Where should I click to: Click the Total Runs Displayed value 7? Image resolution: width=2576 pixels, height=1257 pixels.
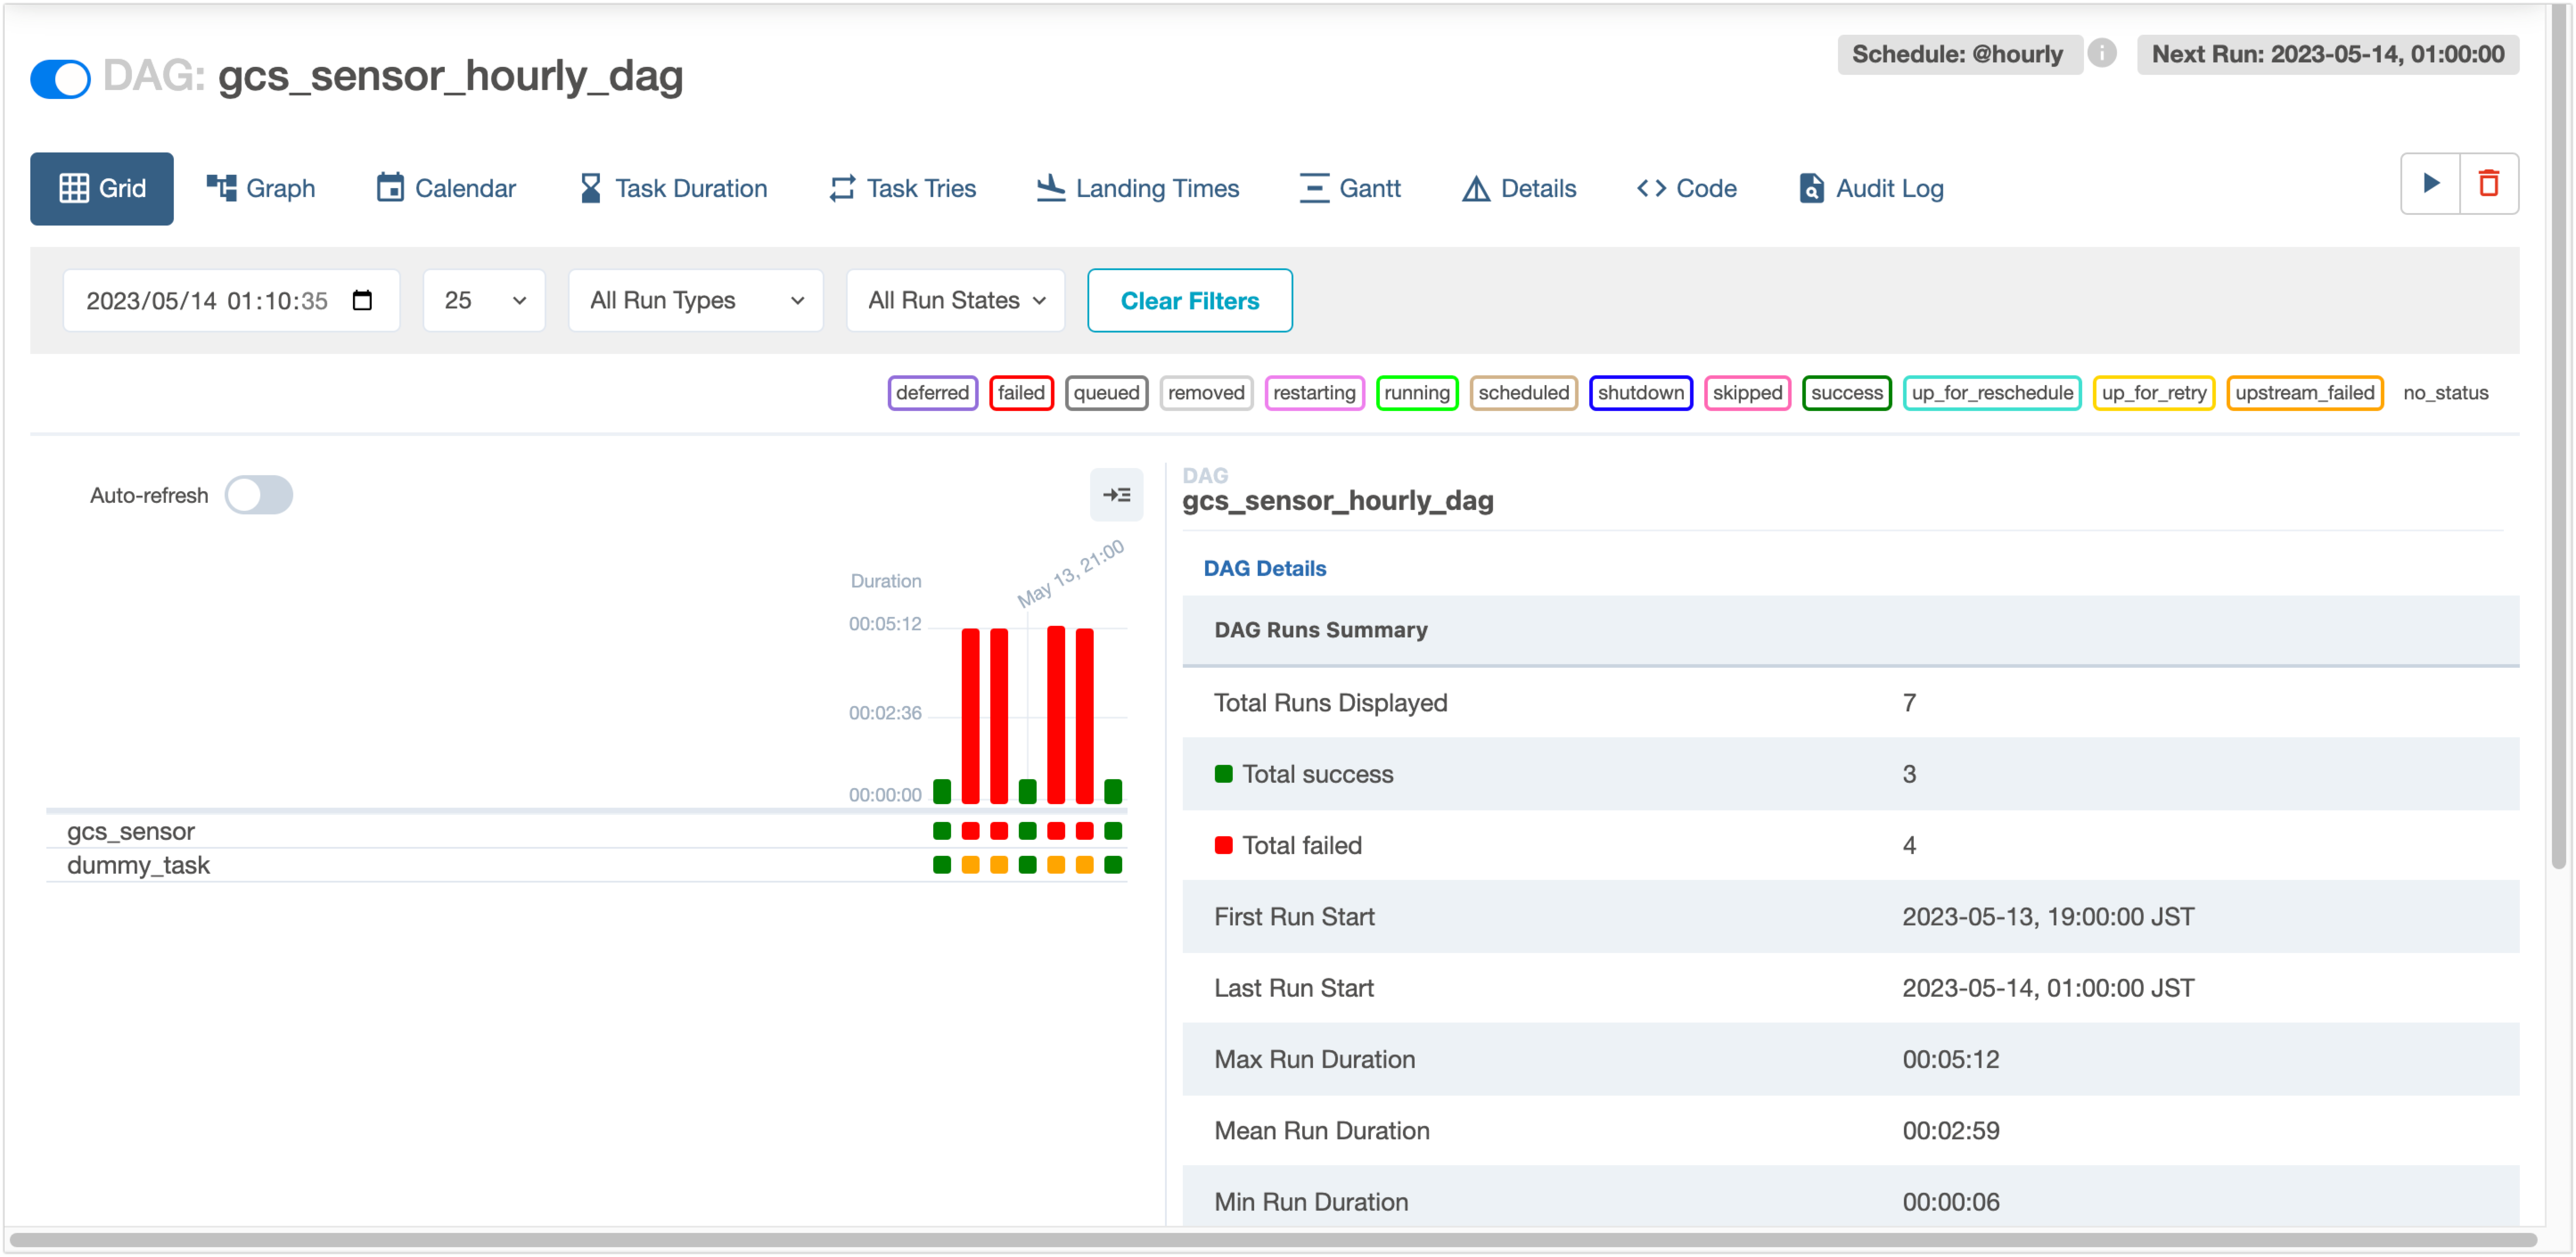pyautogui.click(x=1909, y=703)
